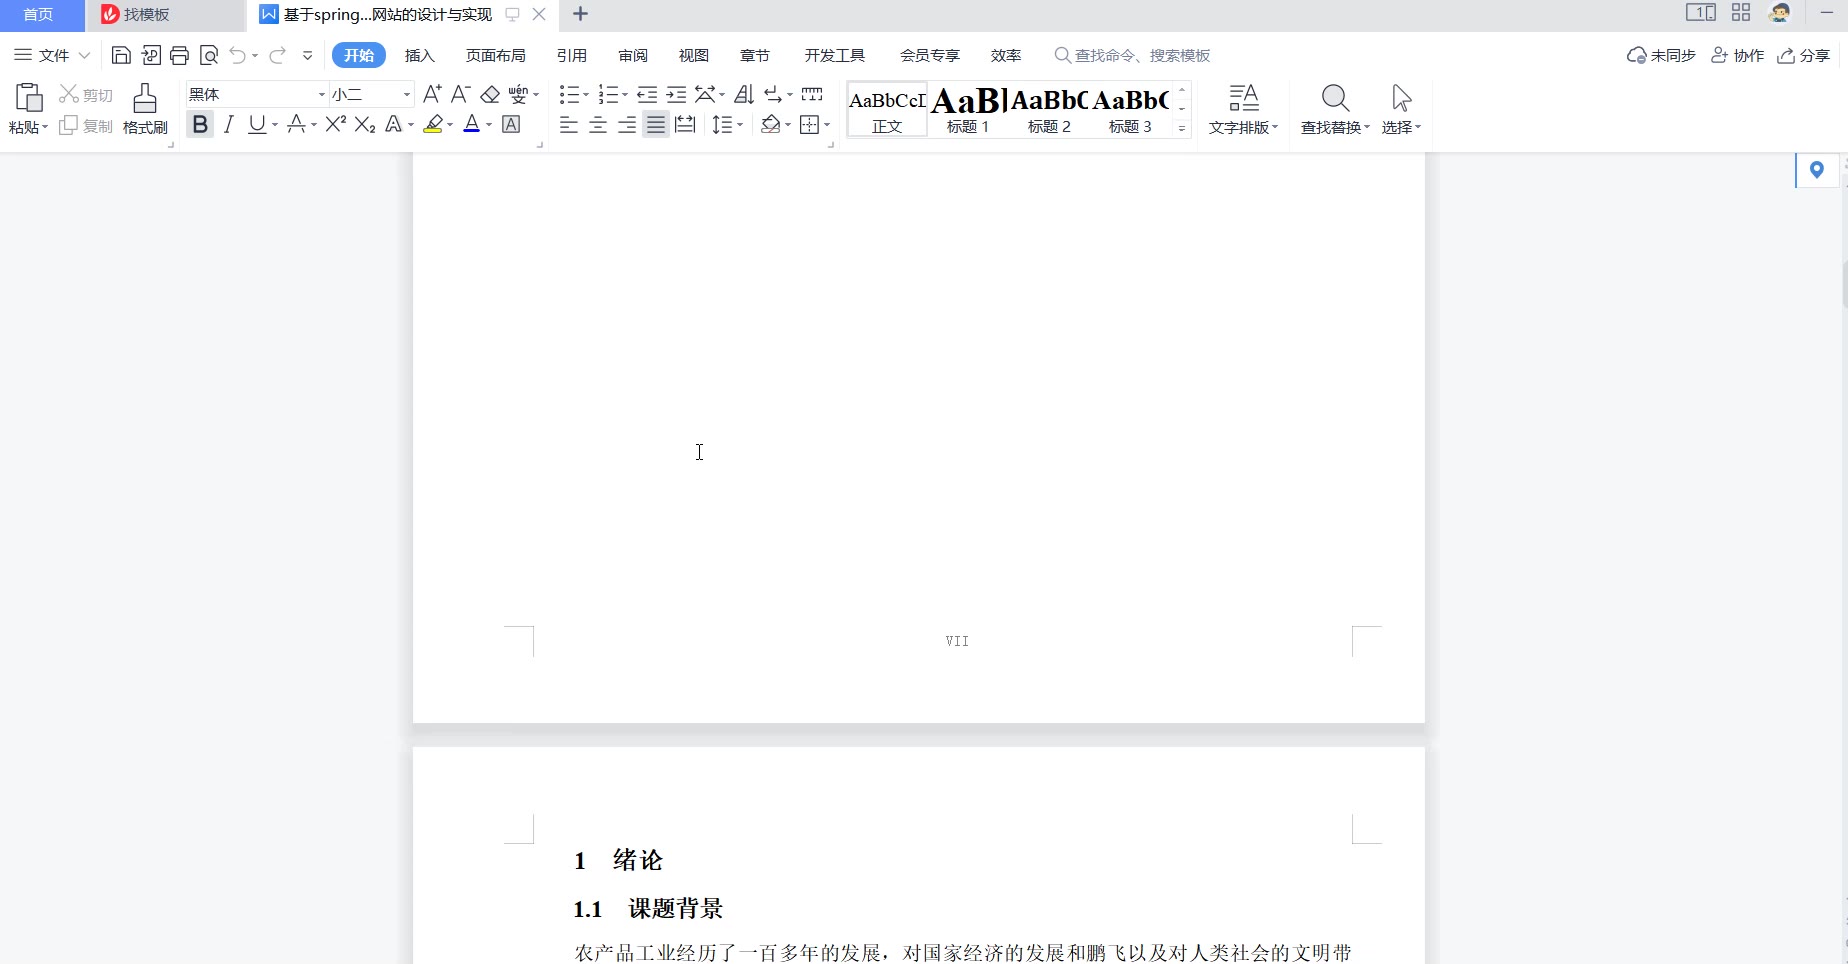Undo the last action
1848x964 pixels.
pyautogui.click(x=238, y=55)
